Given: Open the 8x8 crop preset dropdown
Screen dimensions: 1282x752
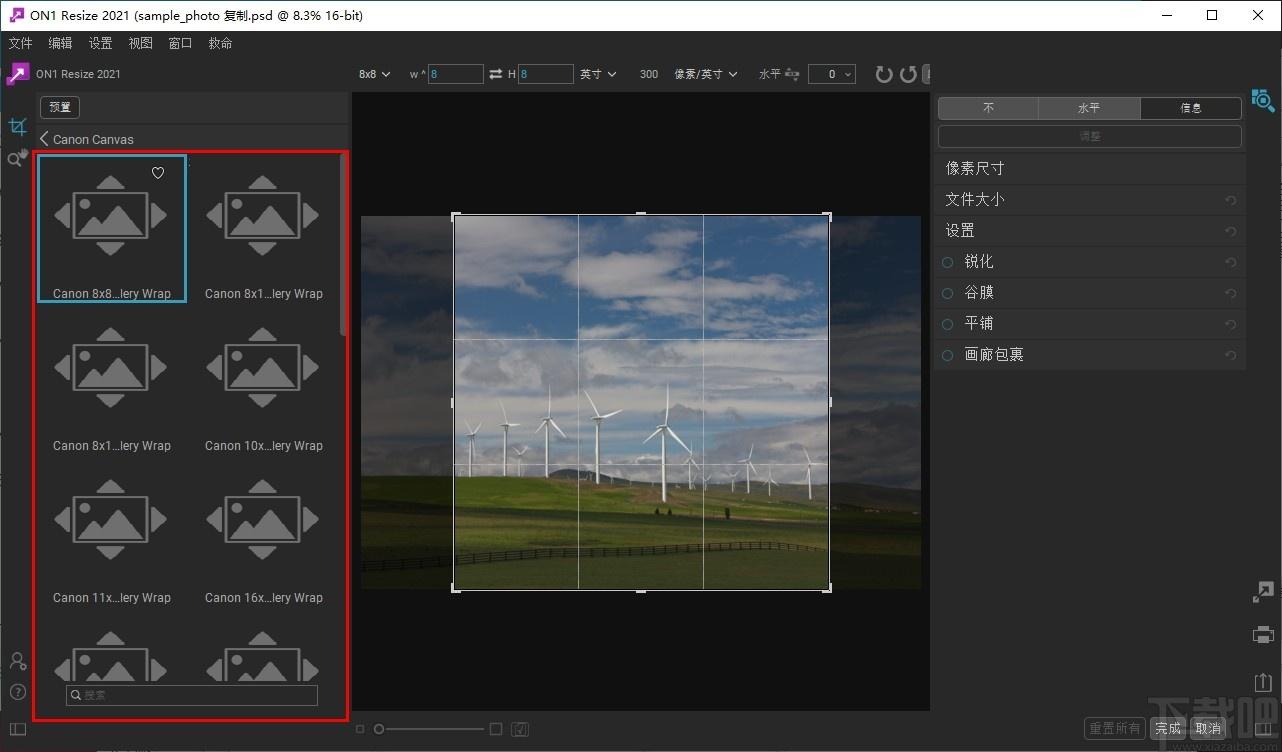Looking at the screenshot, I should pos(375,74).
